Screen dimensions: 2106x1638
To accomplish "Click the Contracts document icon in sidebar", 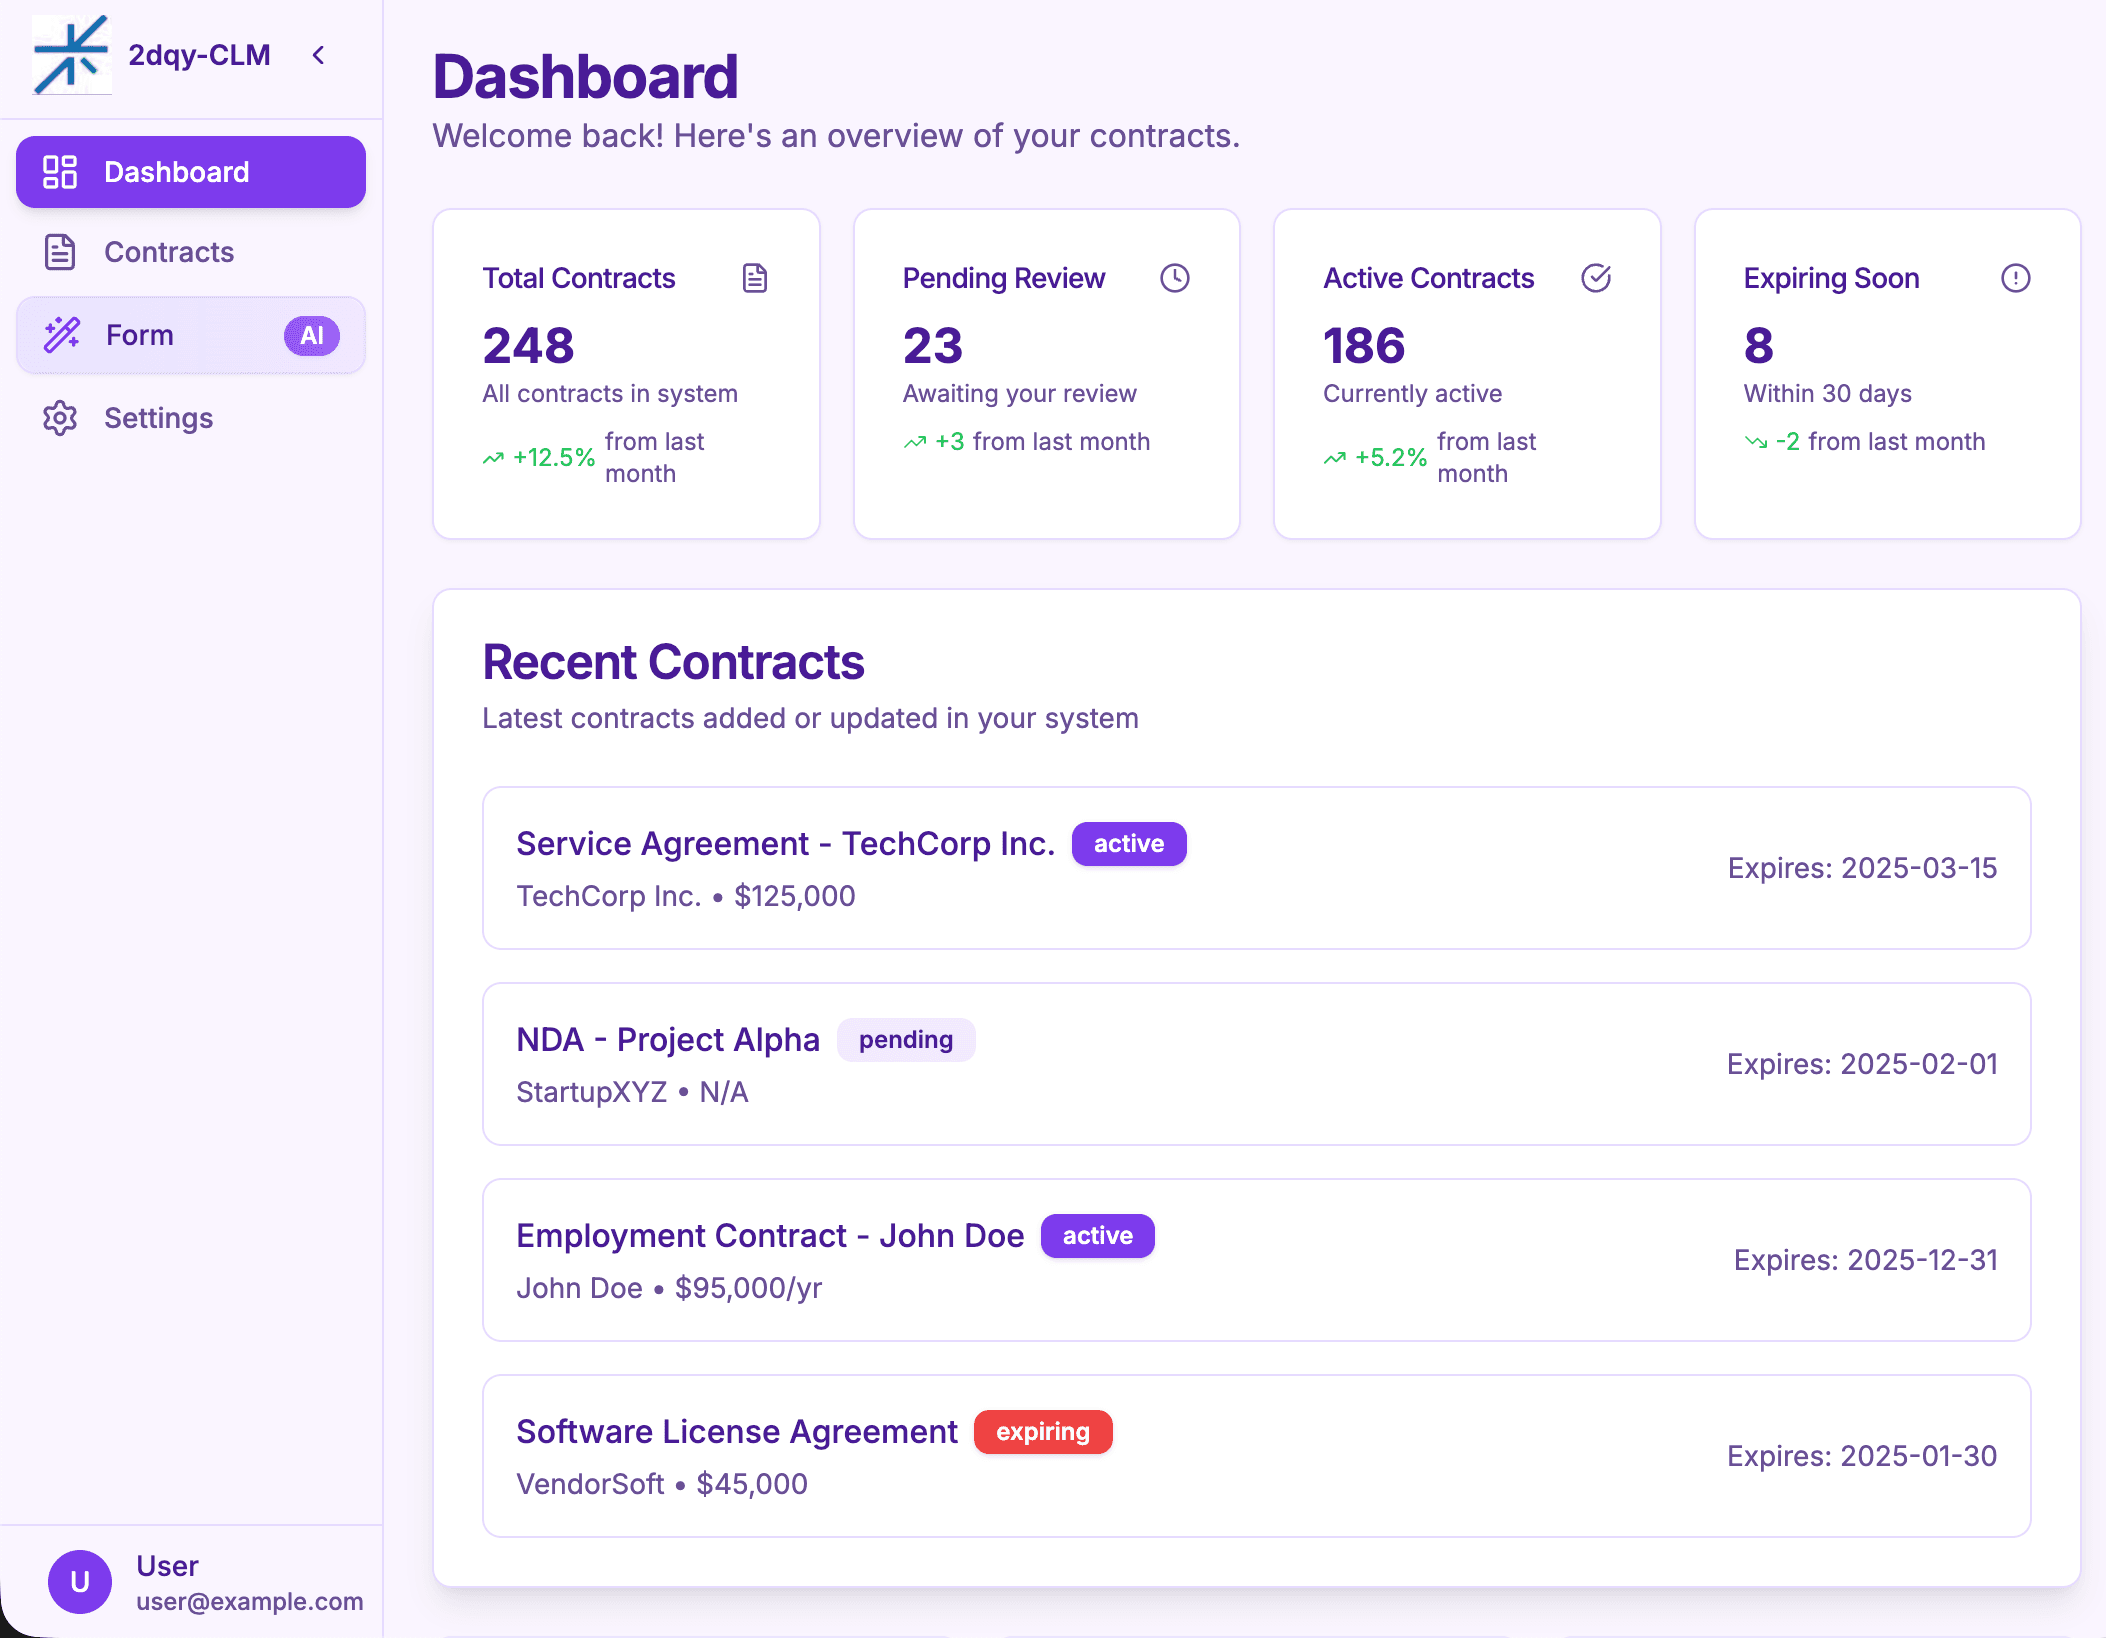I will (x=60, y=252).
